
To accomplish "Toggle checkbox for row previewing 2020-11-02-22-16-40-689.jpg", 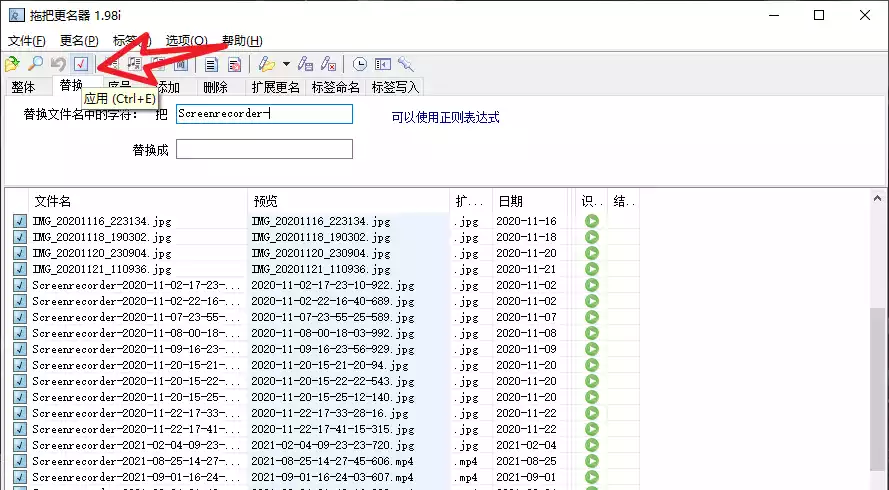I will 20,301.
